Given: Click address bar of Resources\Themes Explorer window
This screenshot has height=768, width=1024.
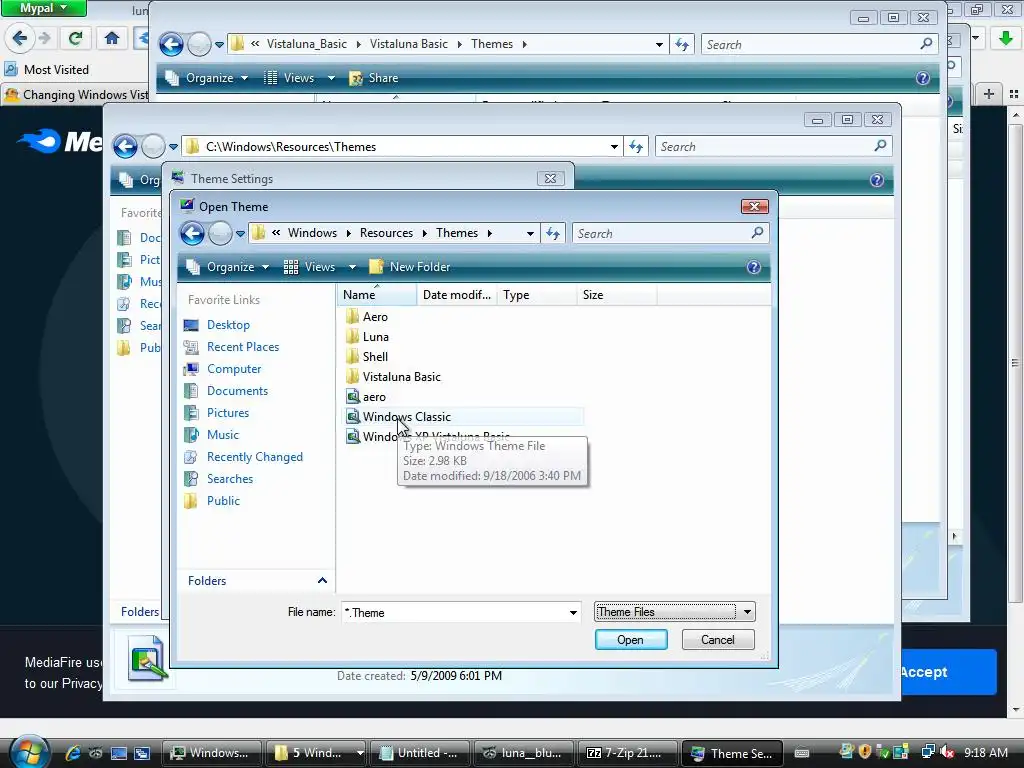Looking at the screenshot, I should [x=403, y=147].
